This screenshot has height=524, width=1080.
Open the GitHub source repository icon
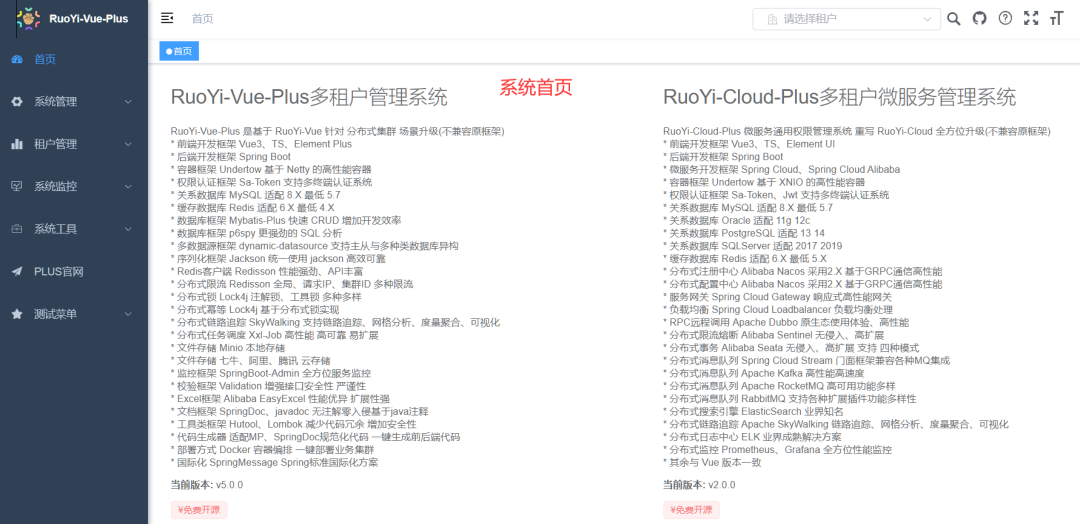pos(979,18)
